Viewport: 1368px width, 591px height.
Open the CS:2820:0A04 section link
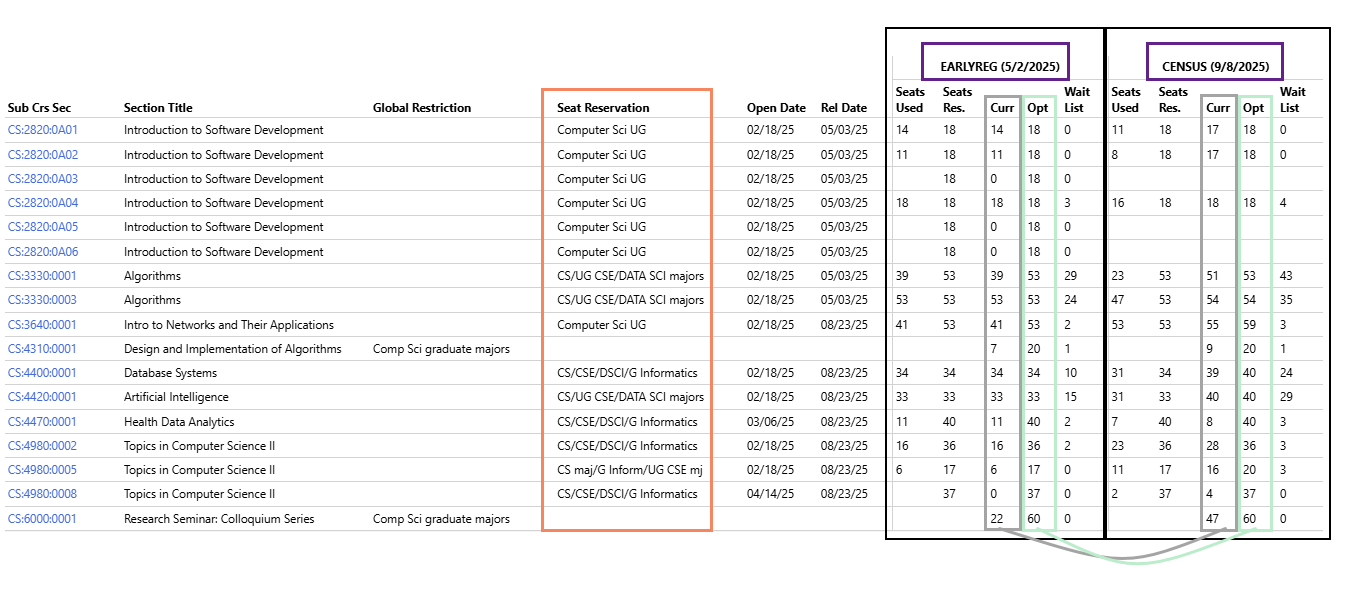coord(40,202)
